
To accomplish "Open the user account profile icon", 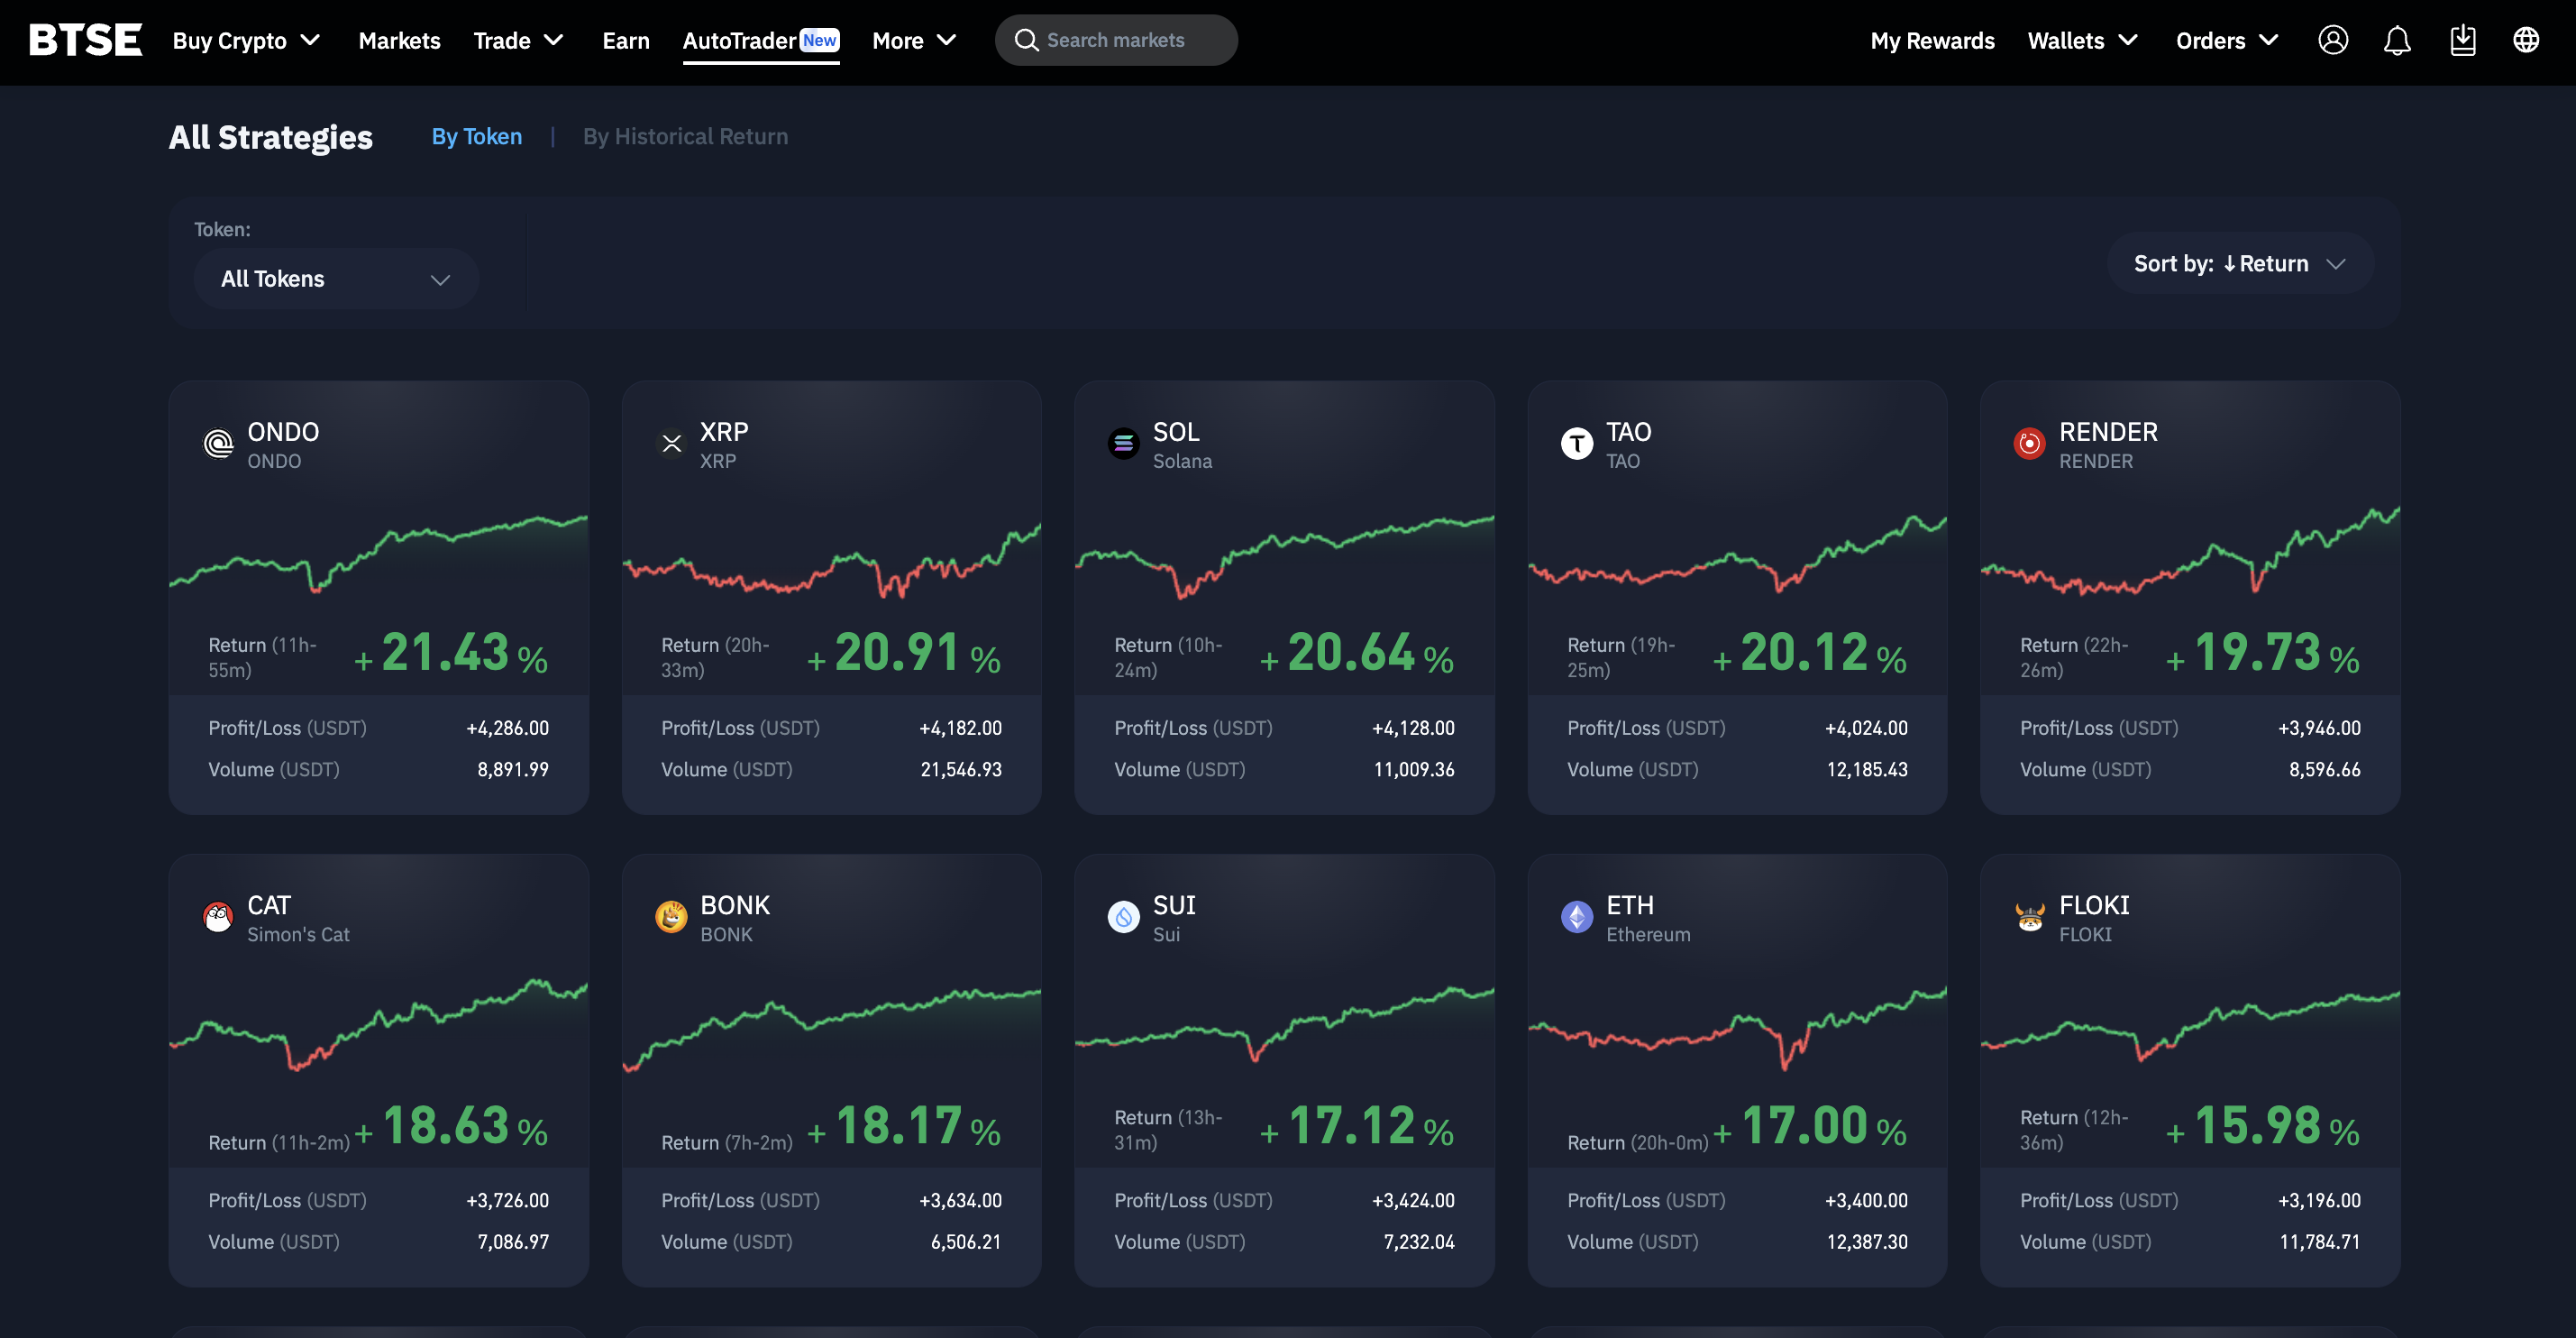I will coord(2332,40).
